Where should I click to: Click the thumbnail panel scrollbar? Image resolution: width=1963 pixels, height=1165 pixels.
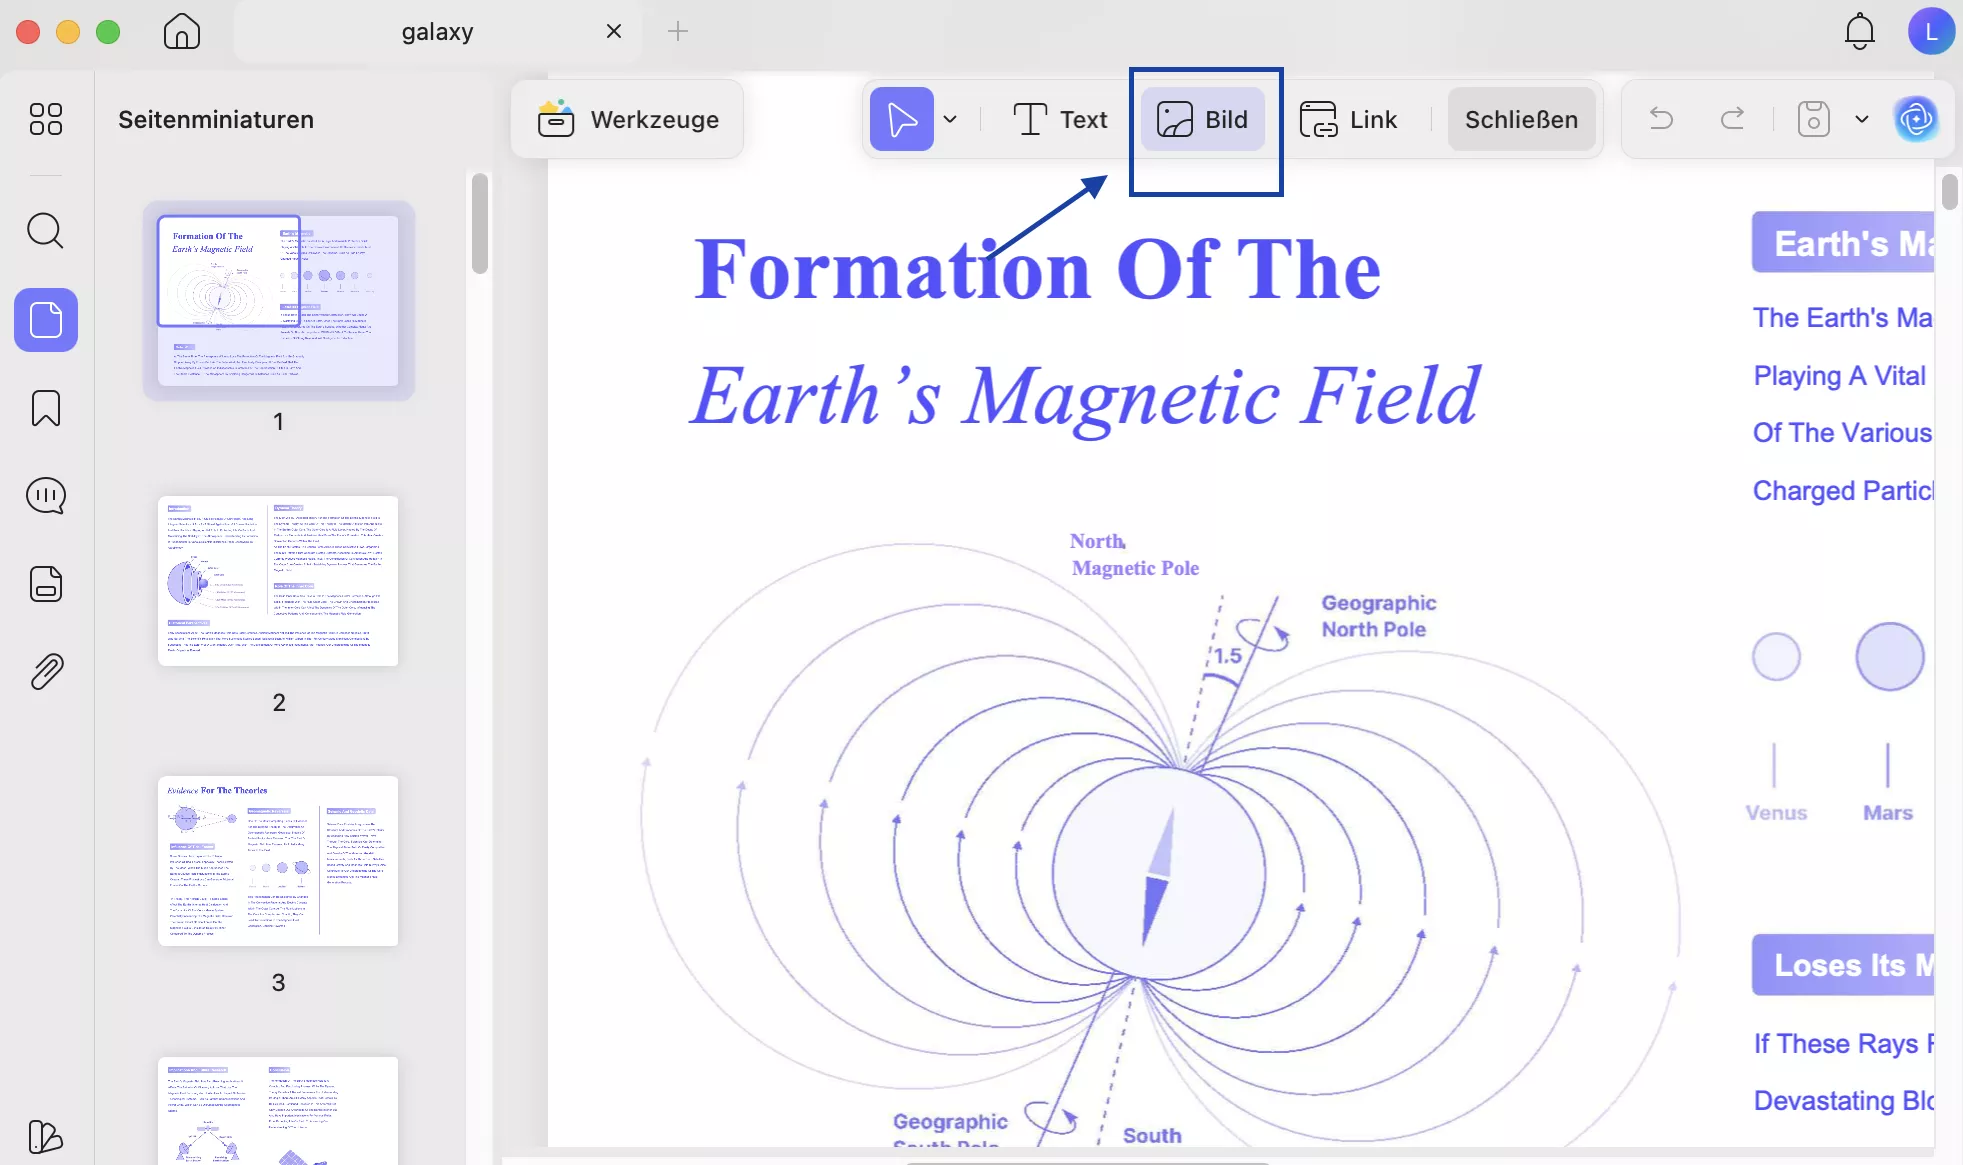[x=480, y=224]
